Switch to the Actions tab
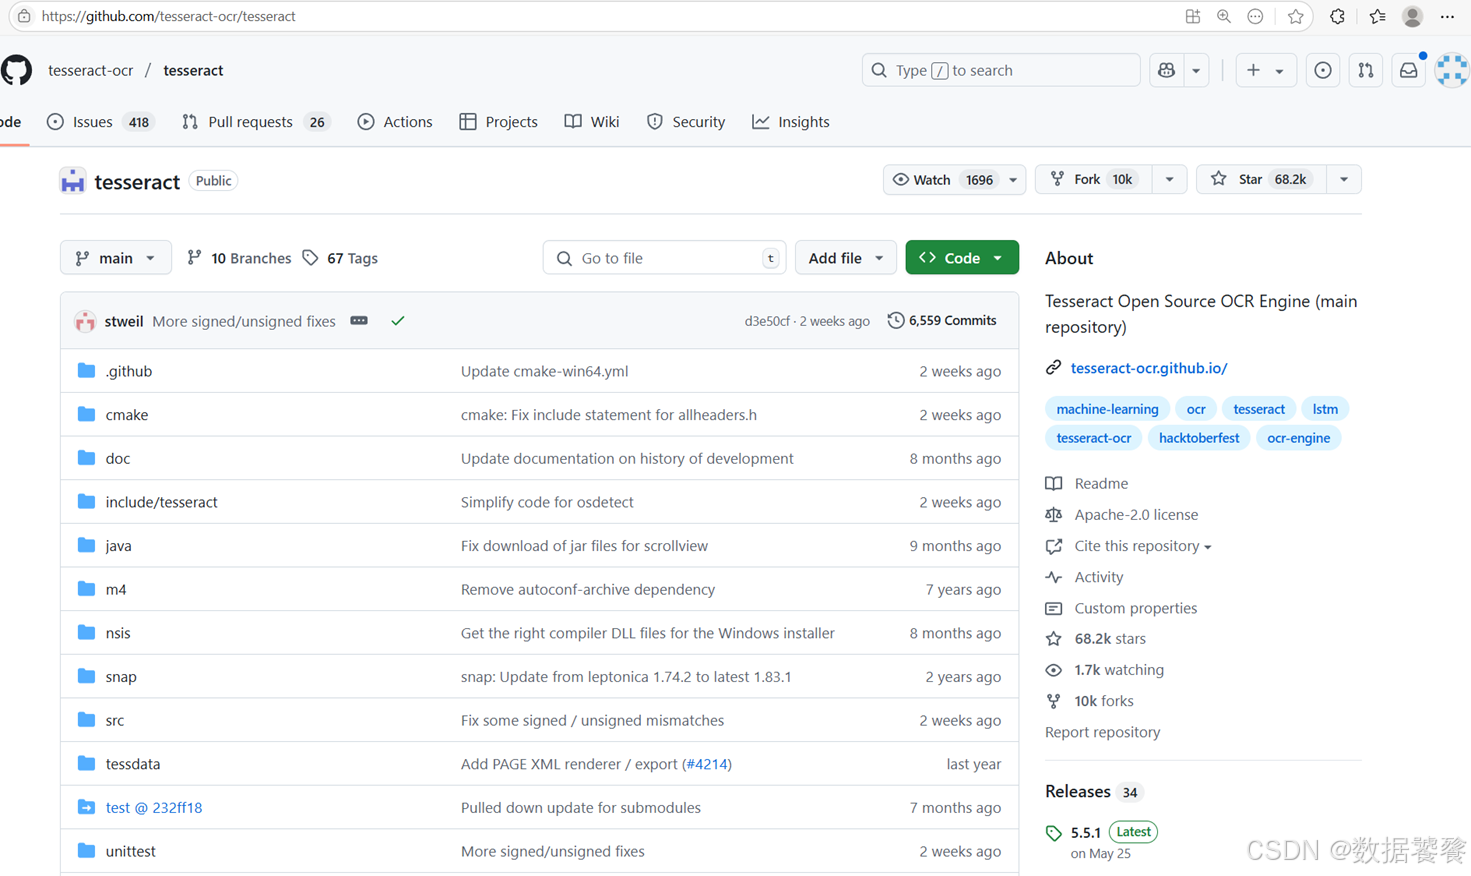The image size is (1471, 876). 396,122
